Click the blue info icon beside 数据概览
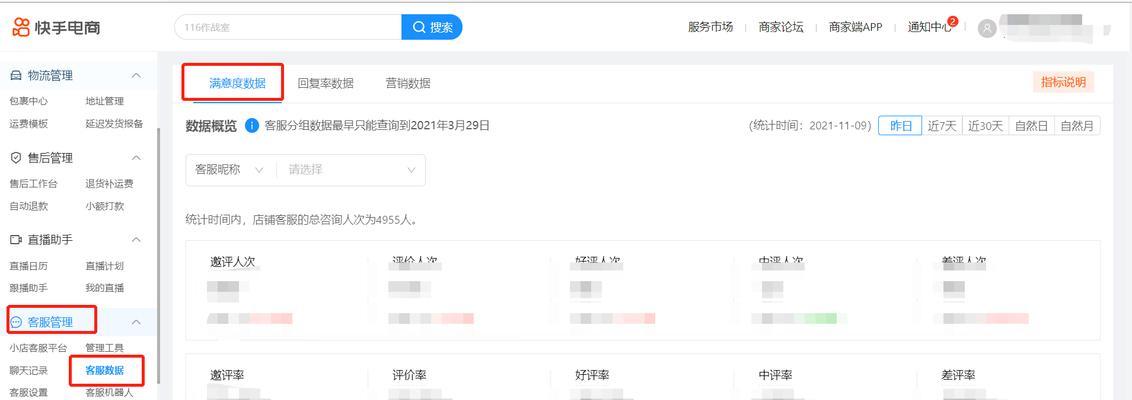Viewport: 1132px width, 400px height. click(x=252, y=126)
